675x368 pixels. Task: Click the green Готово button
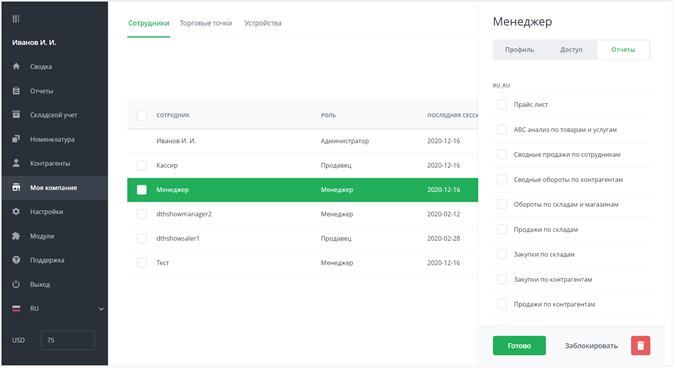519,346
